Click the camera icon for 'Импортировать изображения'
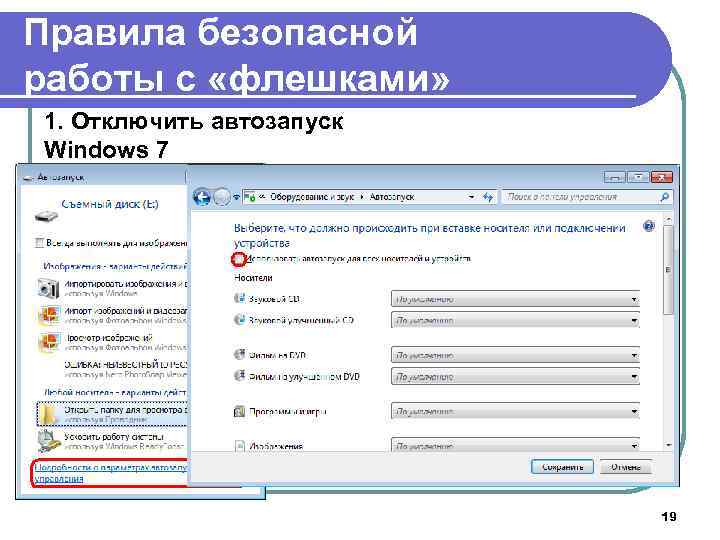This screenshot has width=720, height=540. click(48, 288)
